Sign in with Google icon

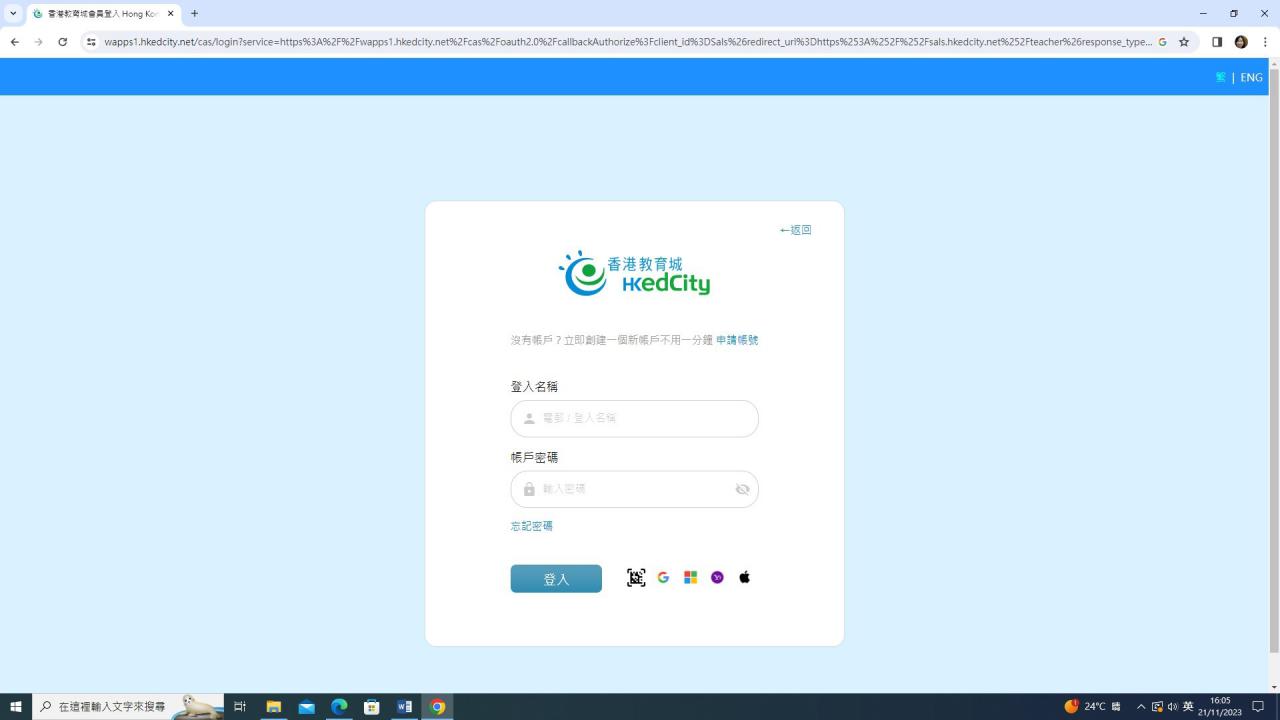tap(663, 578)
